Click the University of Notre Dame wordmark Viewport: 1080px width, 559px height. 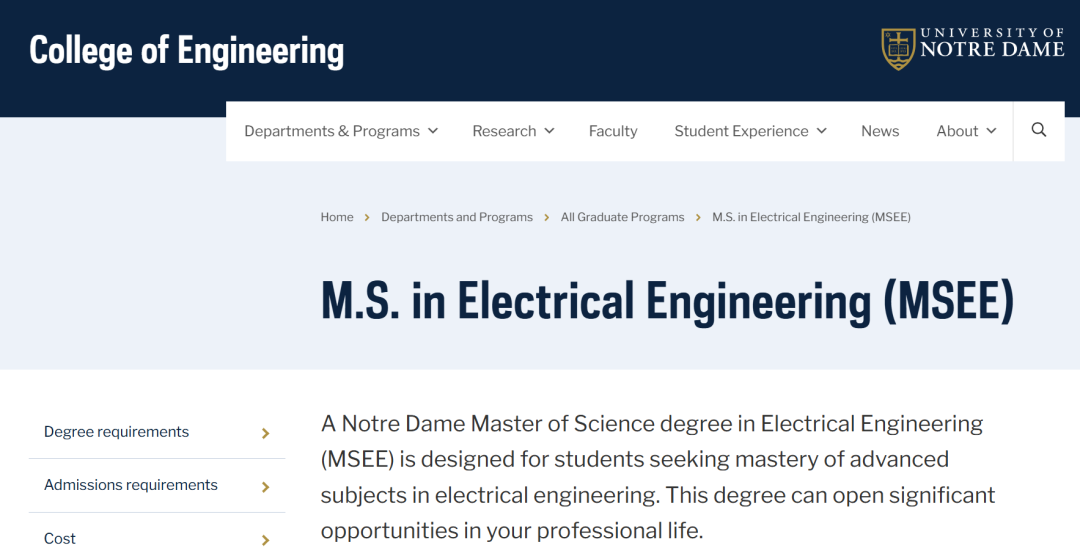992,43
